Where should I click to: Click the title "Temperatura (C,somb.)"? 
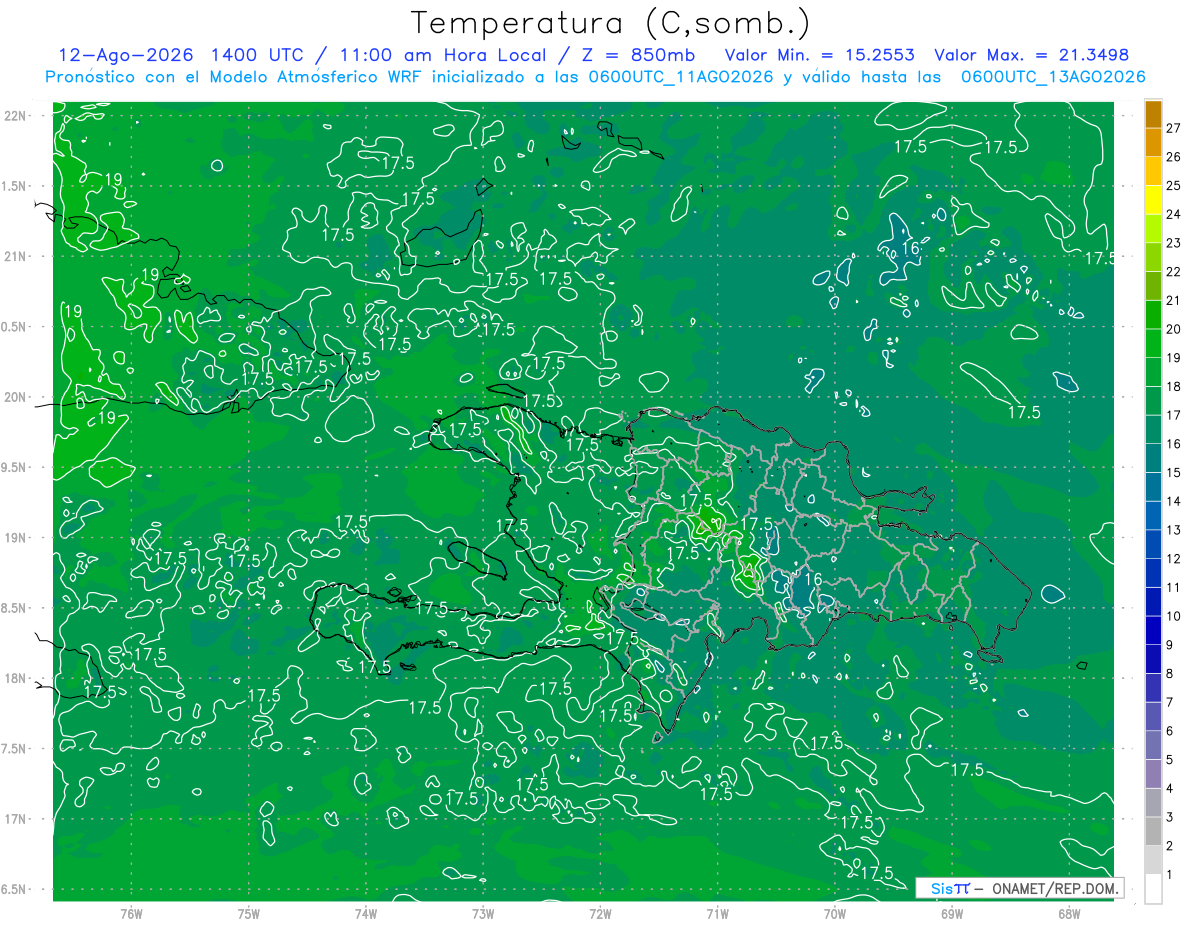[x=611, y=23]
